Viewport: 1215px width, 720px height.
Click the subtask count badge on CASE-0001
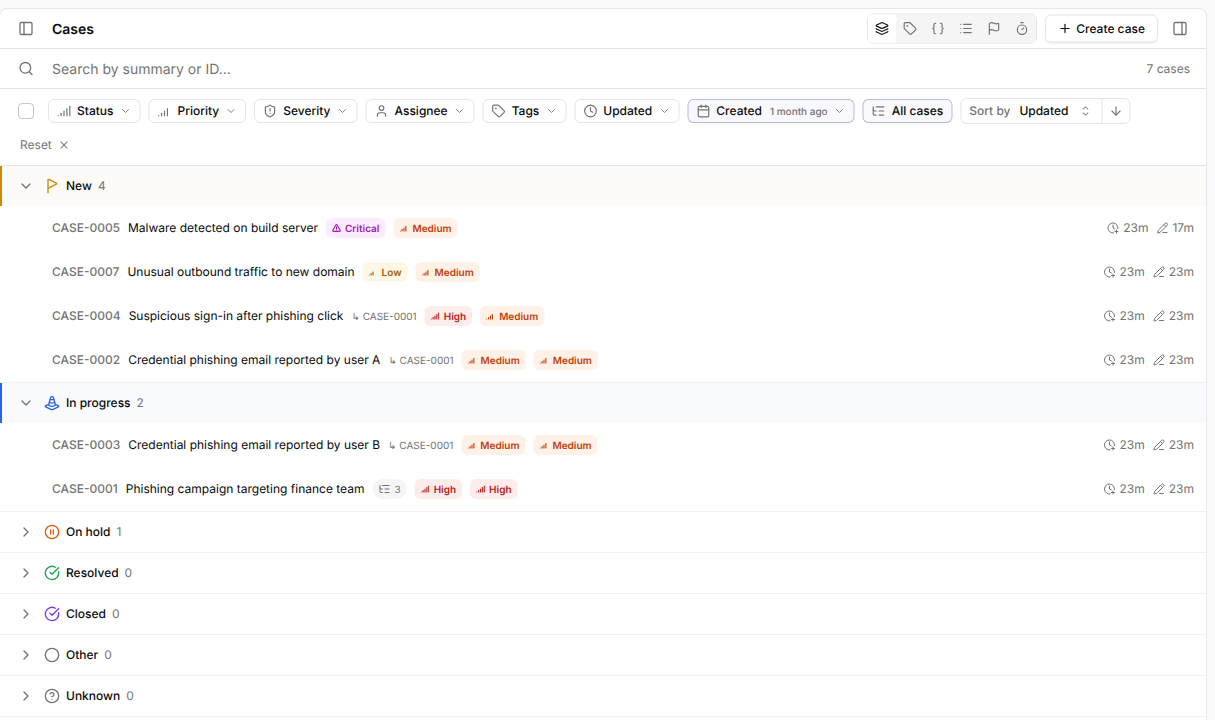point(390,489)
